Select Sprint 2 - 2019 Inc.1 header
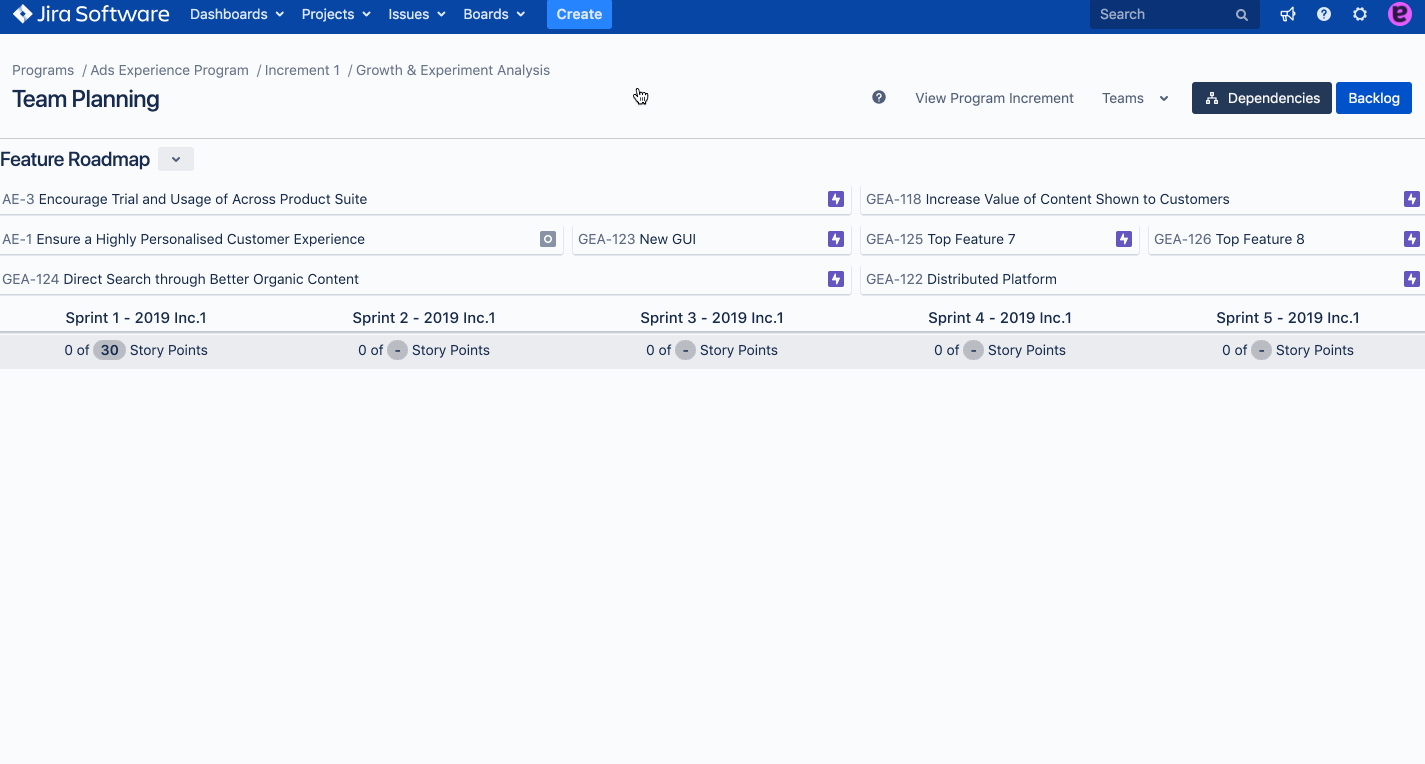 point(424,318)
